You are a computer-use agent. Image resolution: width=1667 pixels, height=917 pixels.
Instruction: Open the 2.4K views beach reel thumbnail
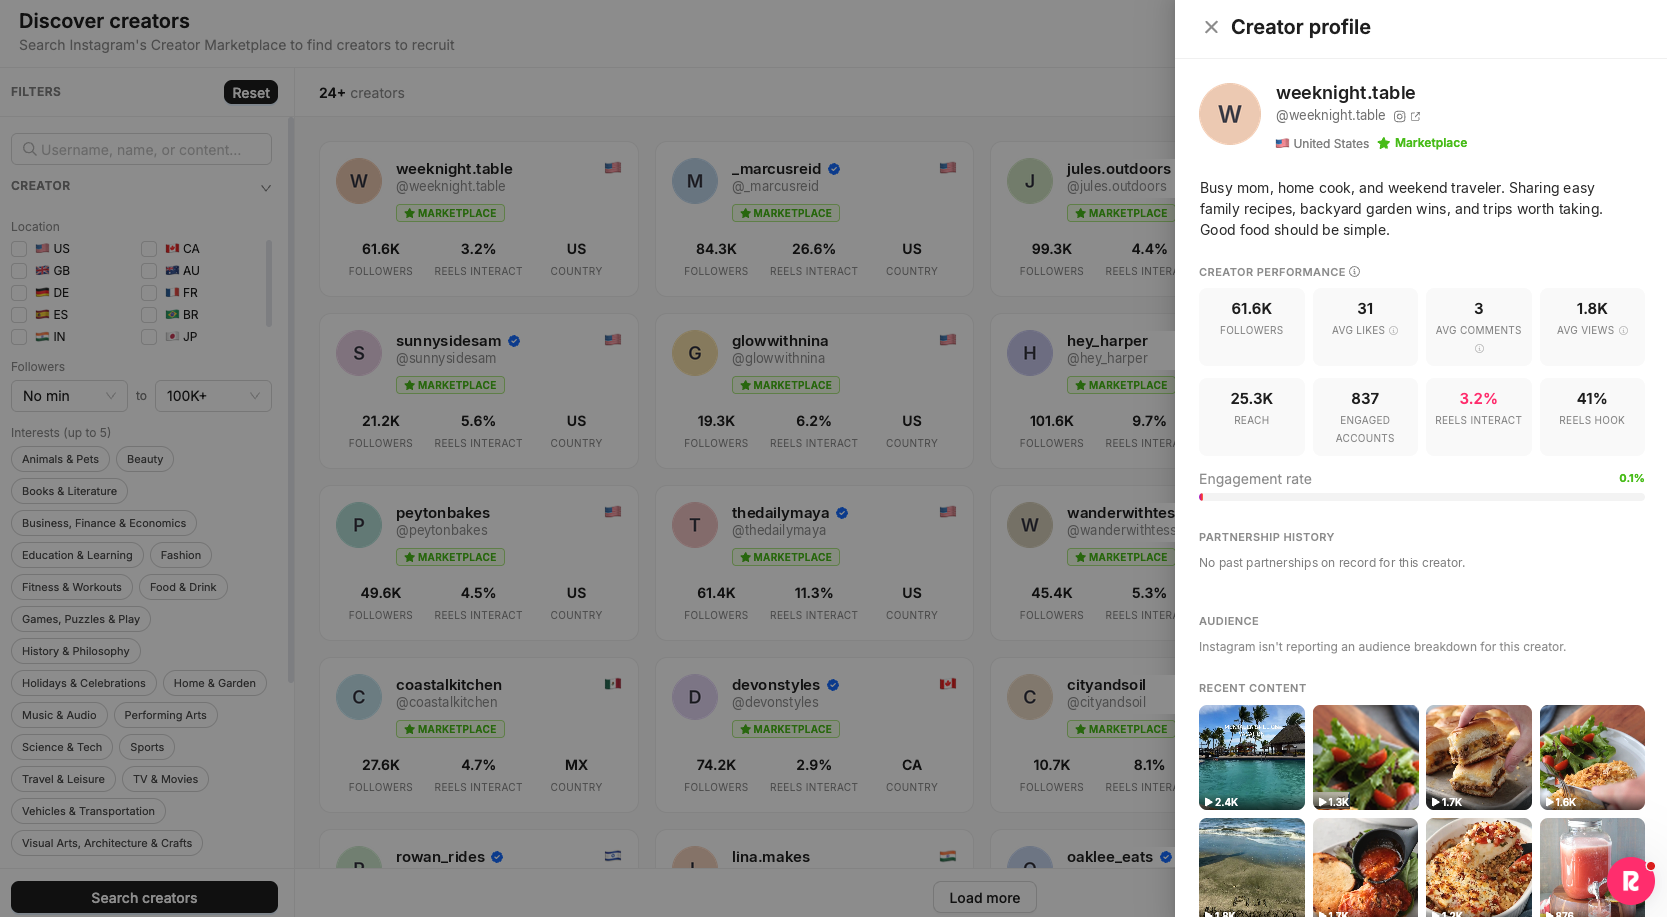(1252, 757)
